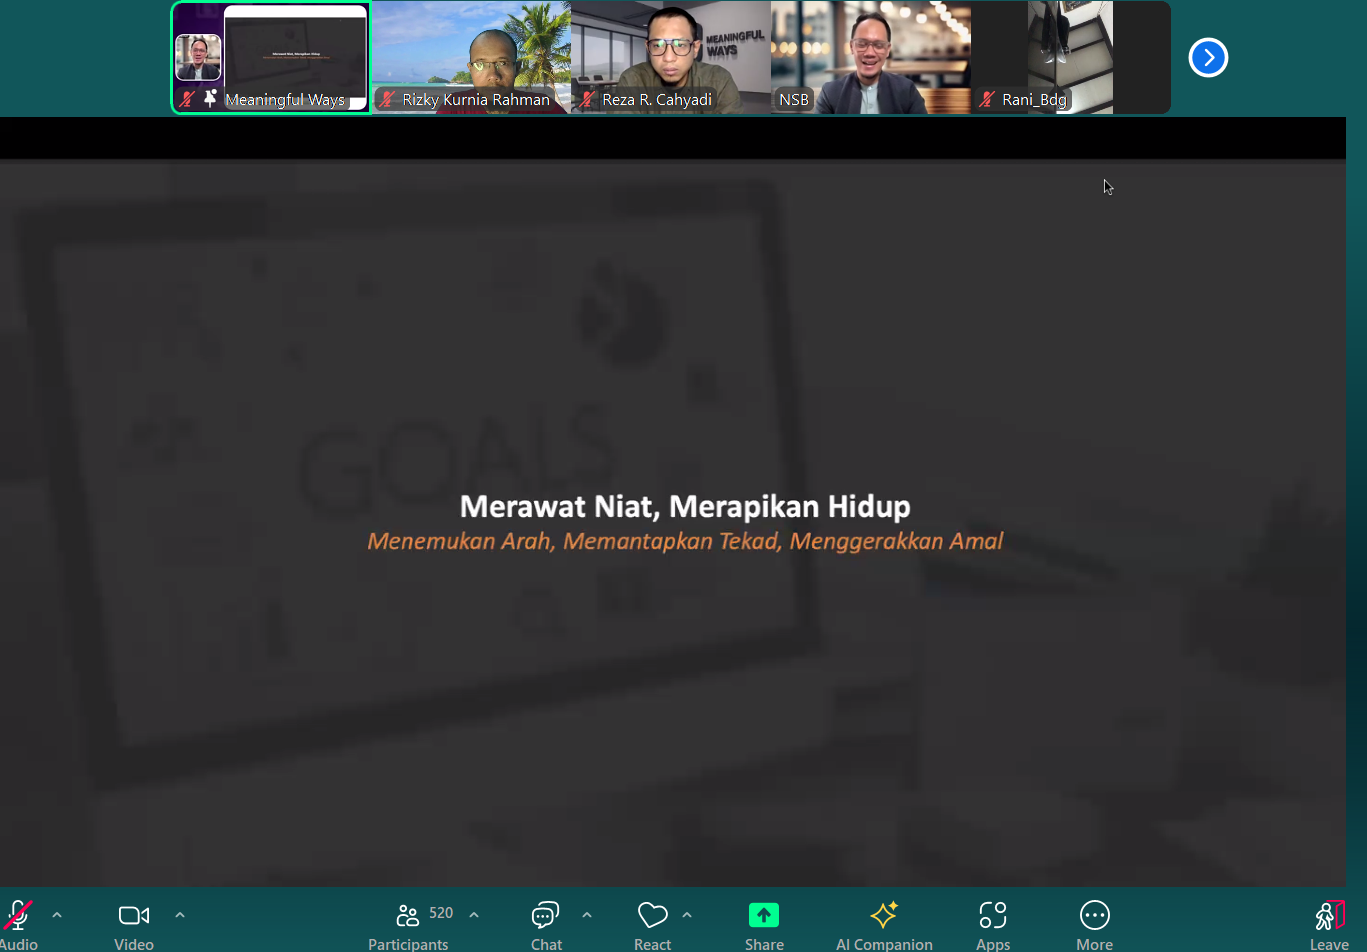Select Reza R. Cahyadi video tile
This screenshot has height=952, width=1367.
671,57
